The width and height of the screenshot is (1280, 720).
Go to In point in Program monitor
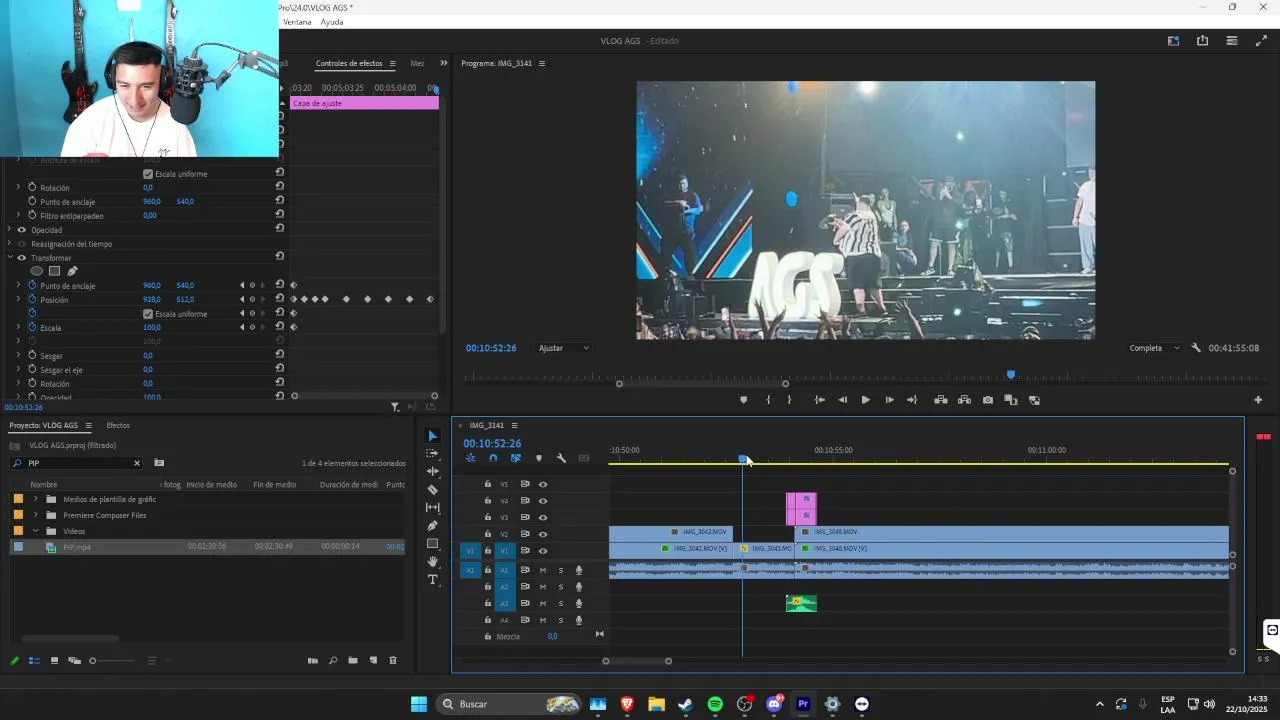[x=820, y=400]
